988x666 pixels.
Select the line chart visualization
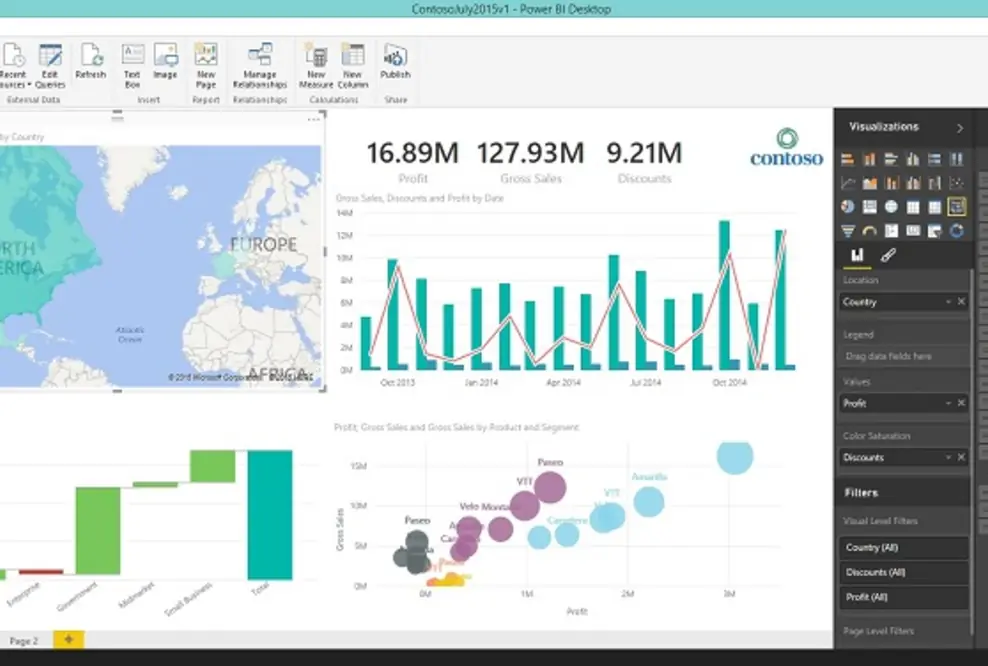tap(847, 183)
